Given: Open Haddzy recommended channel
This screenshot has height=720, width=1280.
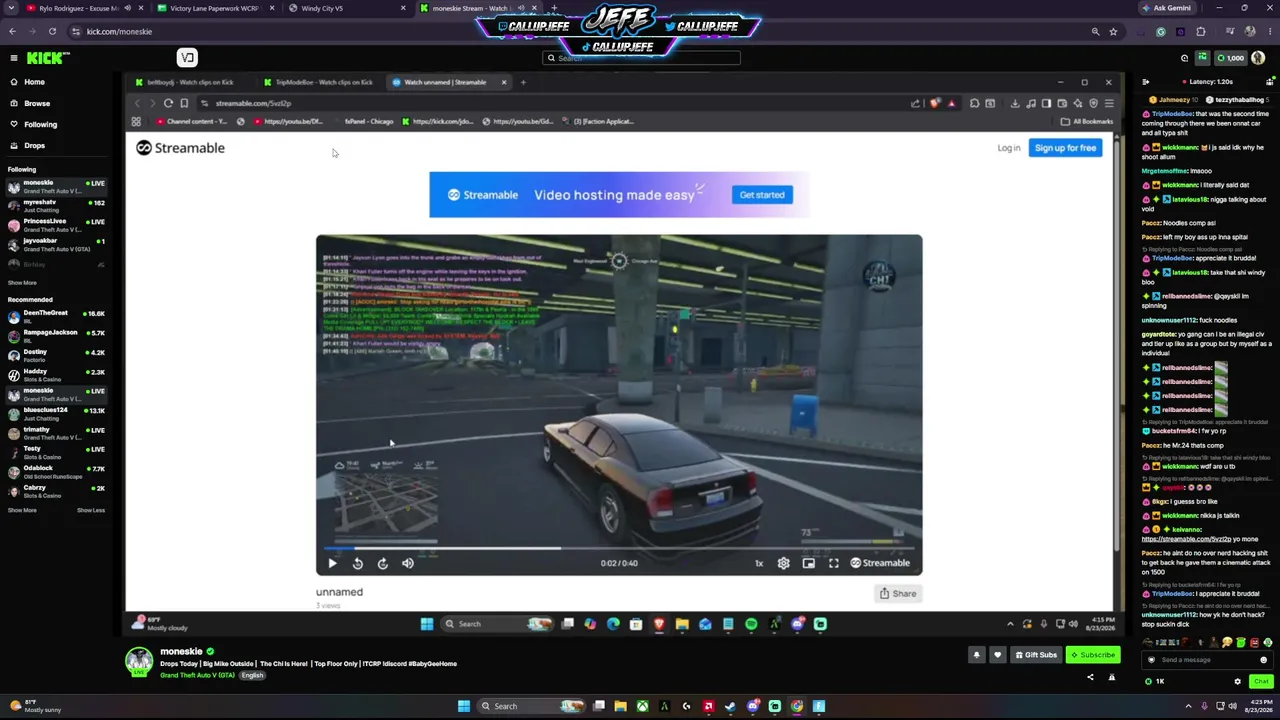Looking at the screenshot, I should click(57, 375).
